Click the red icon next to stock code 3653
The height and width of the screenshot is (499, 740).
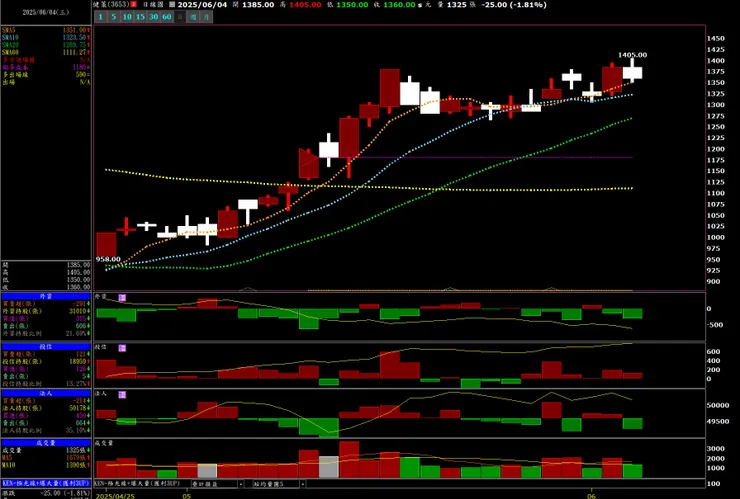coord(134,5)
